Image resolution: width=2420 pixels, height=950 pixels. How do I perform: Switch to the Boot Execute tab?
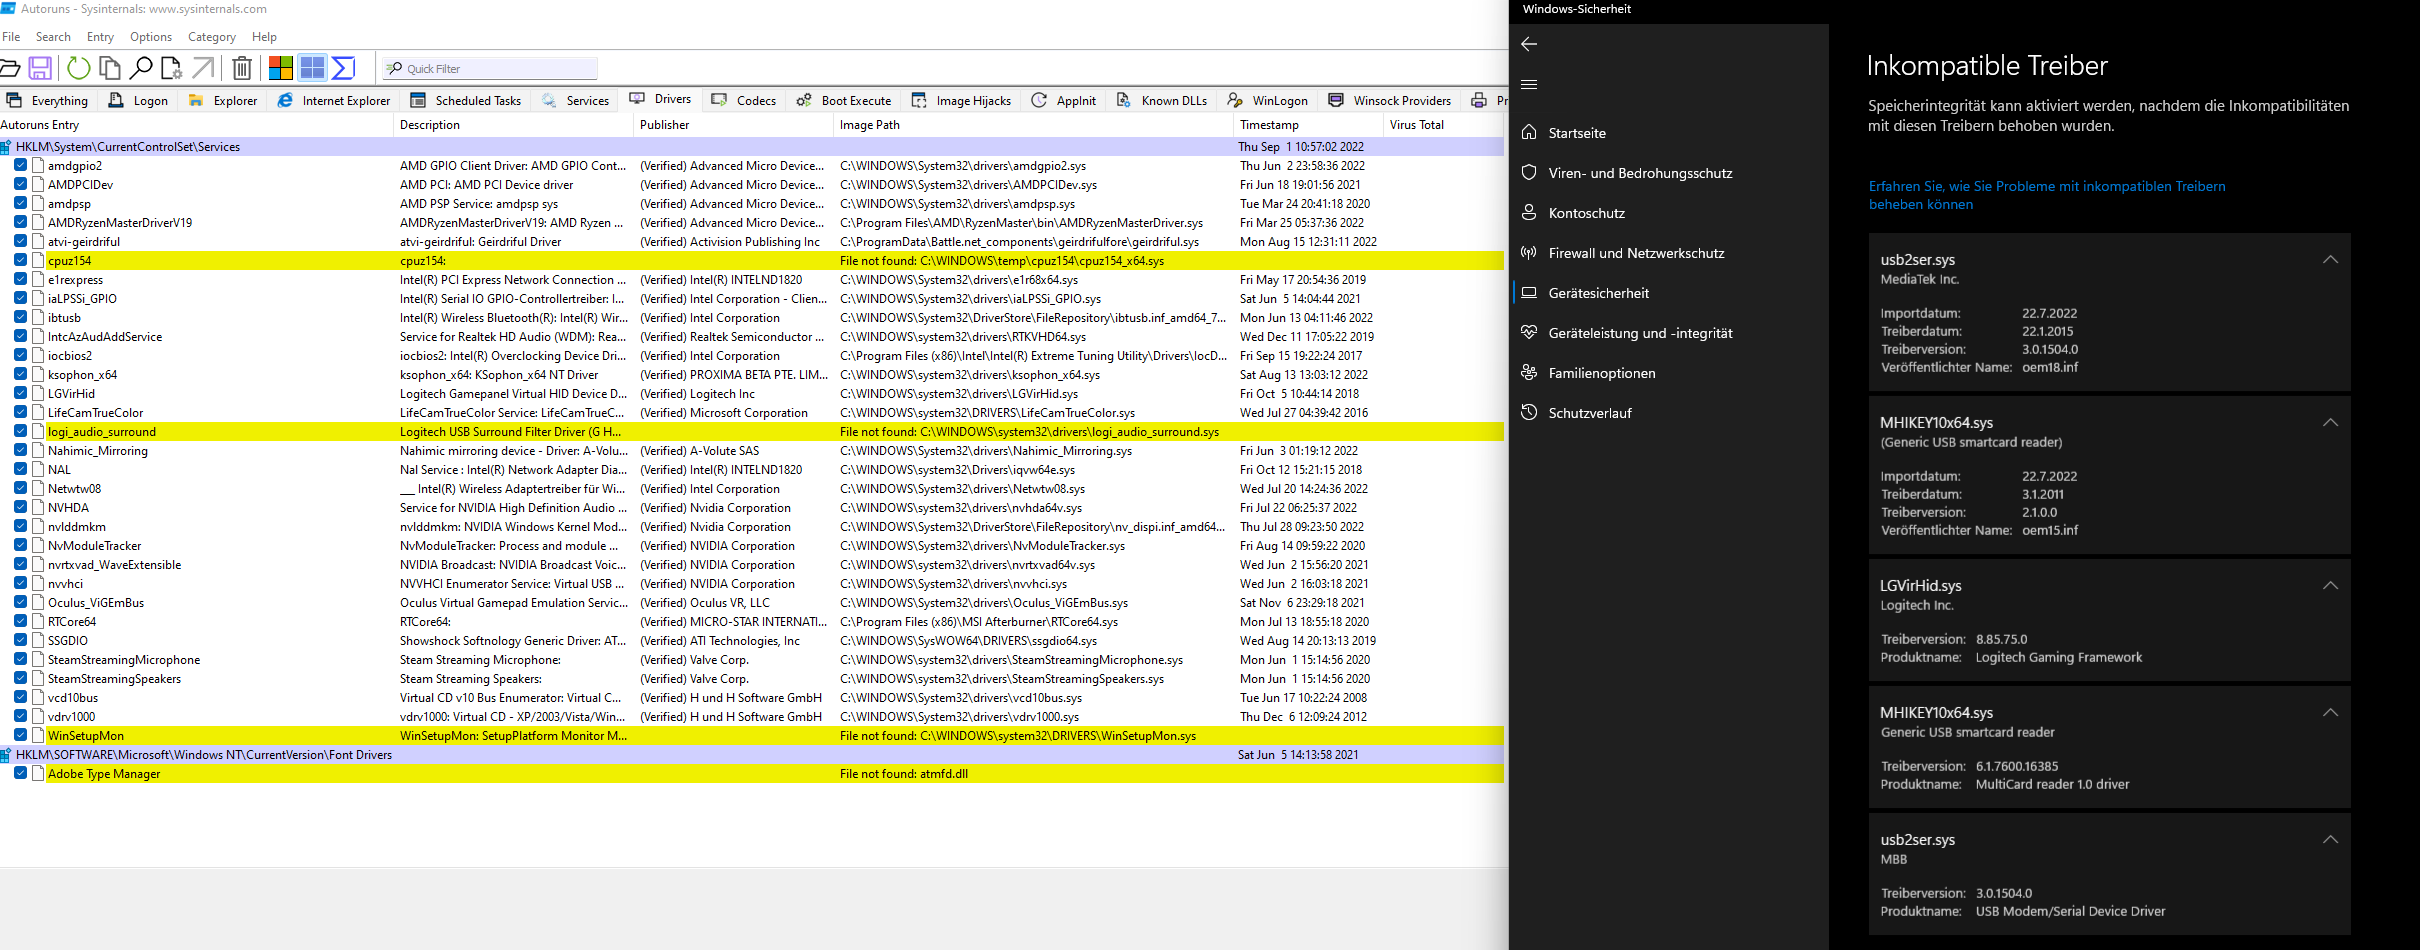click(844, 100)
